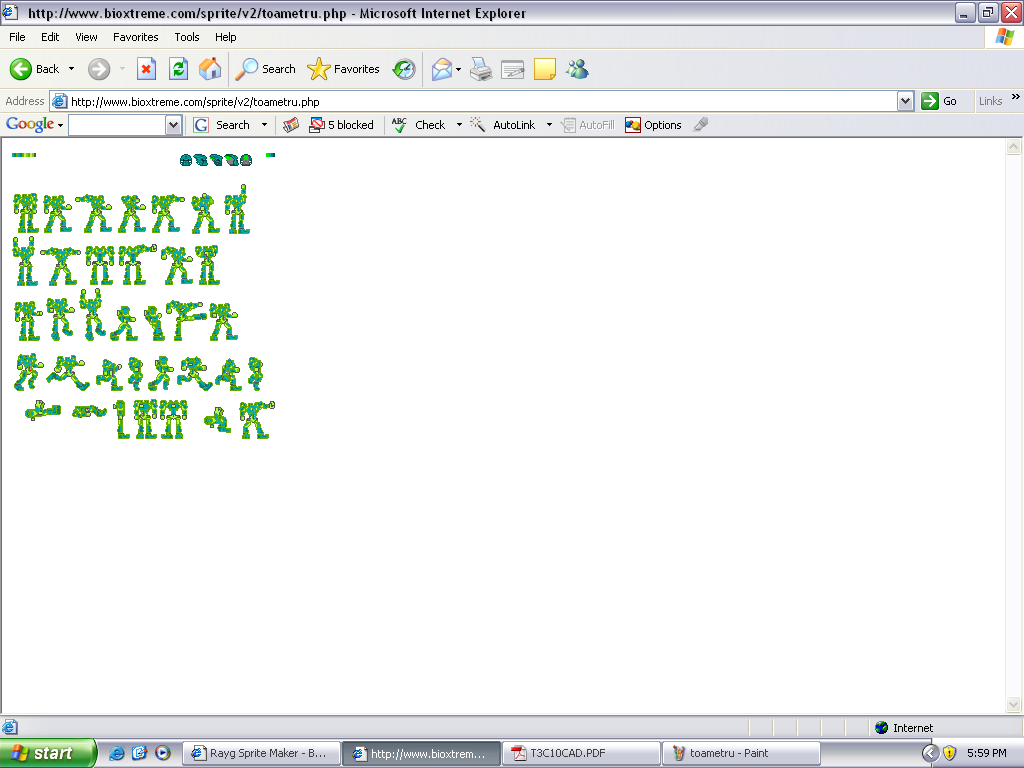Click the yellow Discuss note icon
This screenshot has width=1024, height=768.
(545, 69)
